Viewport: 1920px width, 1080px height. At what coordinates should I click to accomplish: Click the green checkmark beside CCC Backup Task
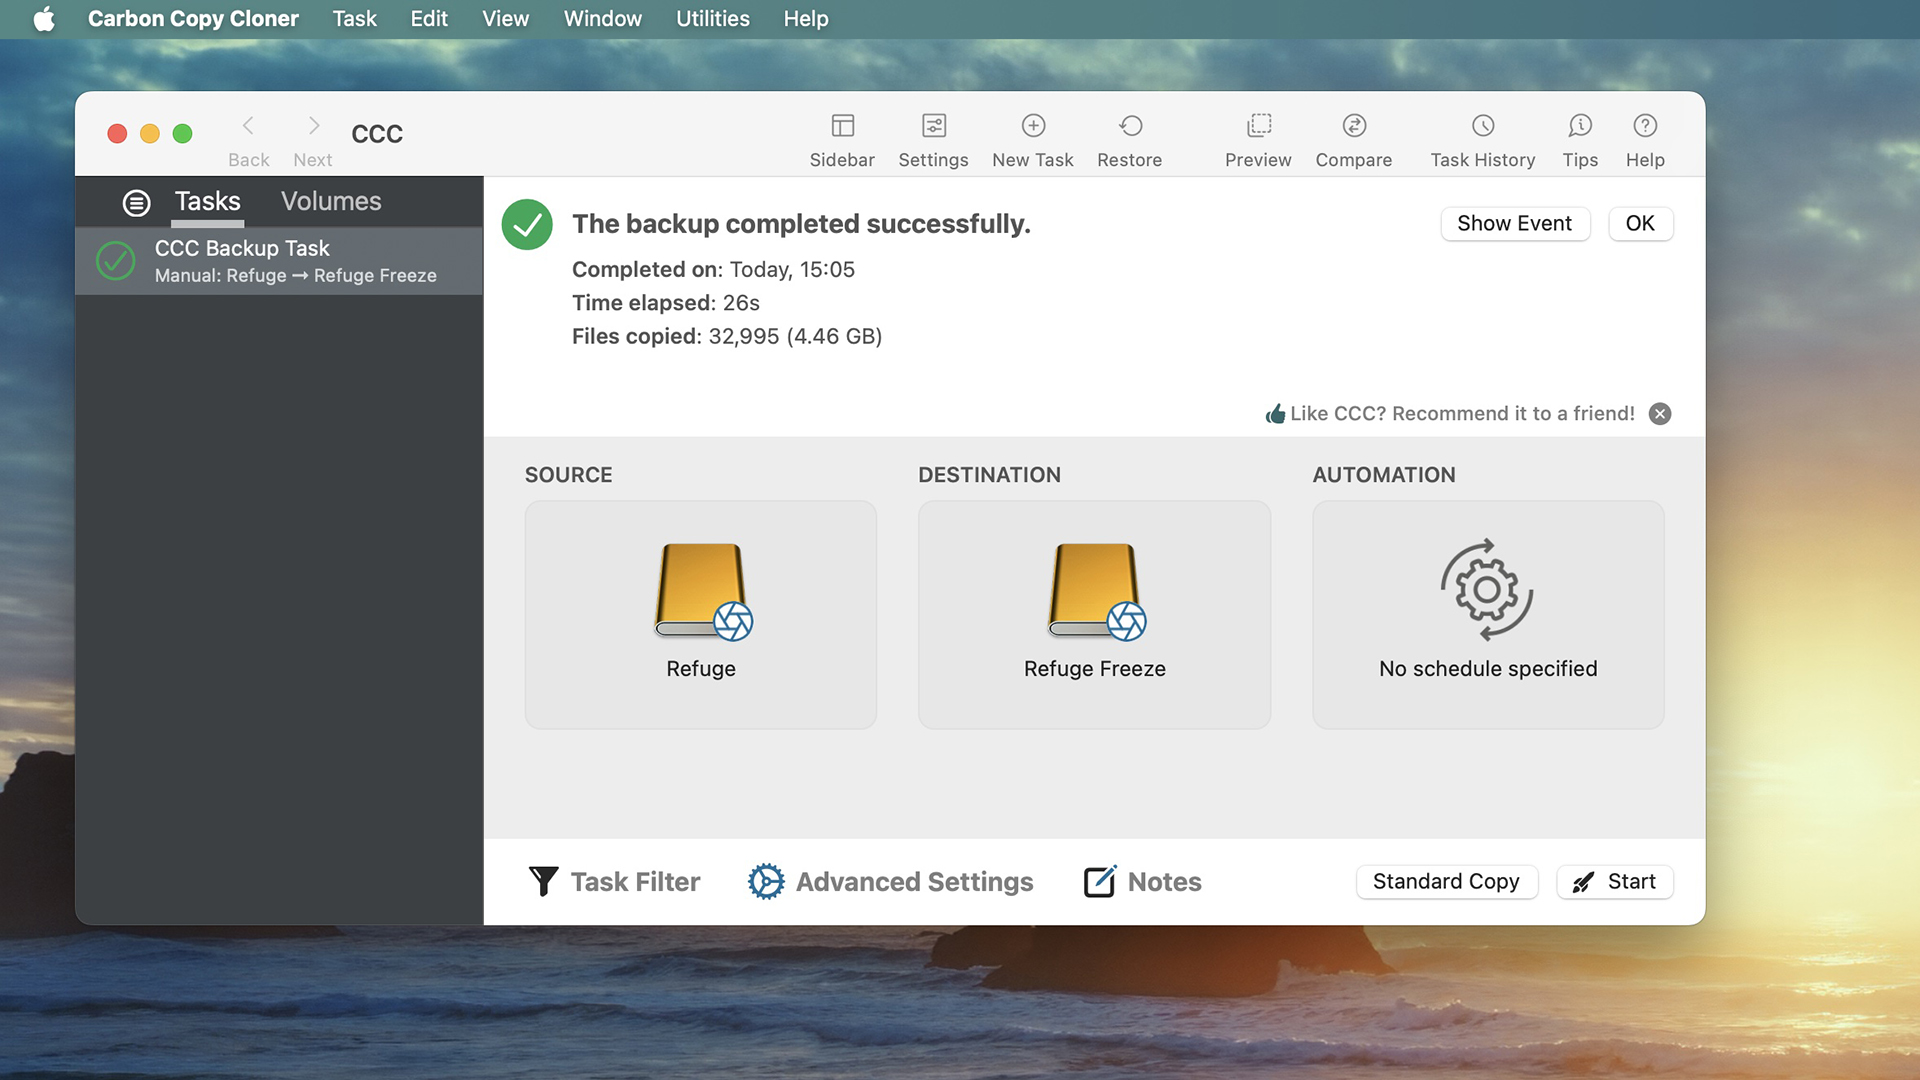coord(116,261)
